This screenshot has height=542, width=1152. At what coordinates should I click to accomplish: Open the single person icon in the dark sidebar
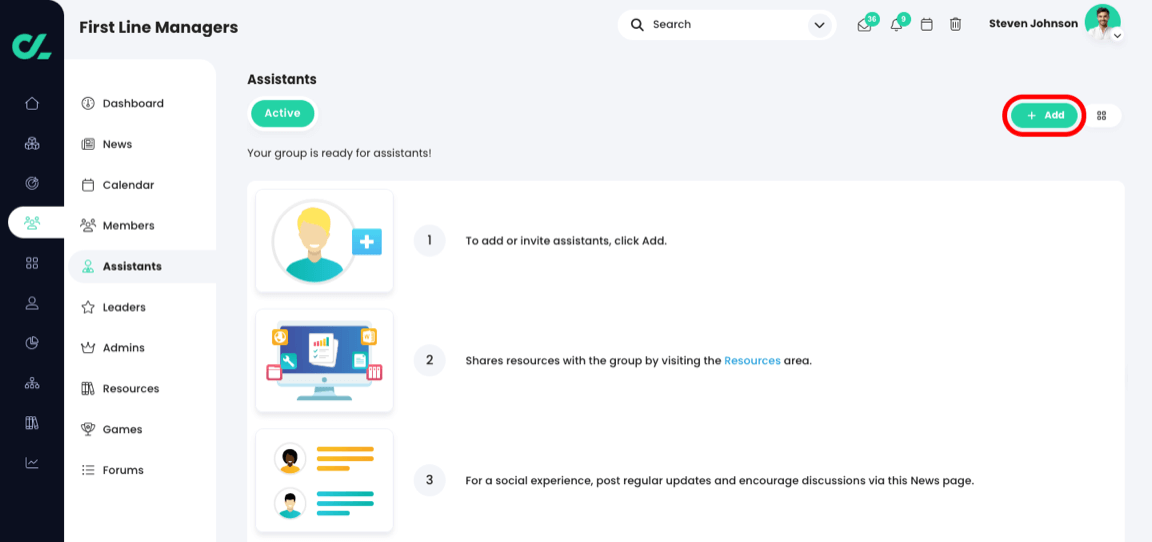click(32, 303)
